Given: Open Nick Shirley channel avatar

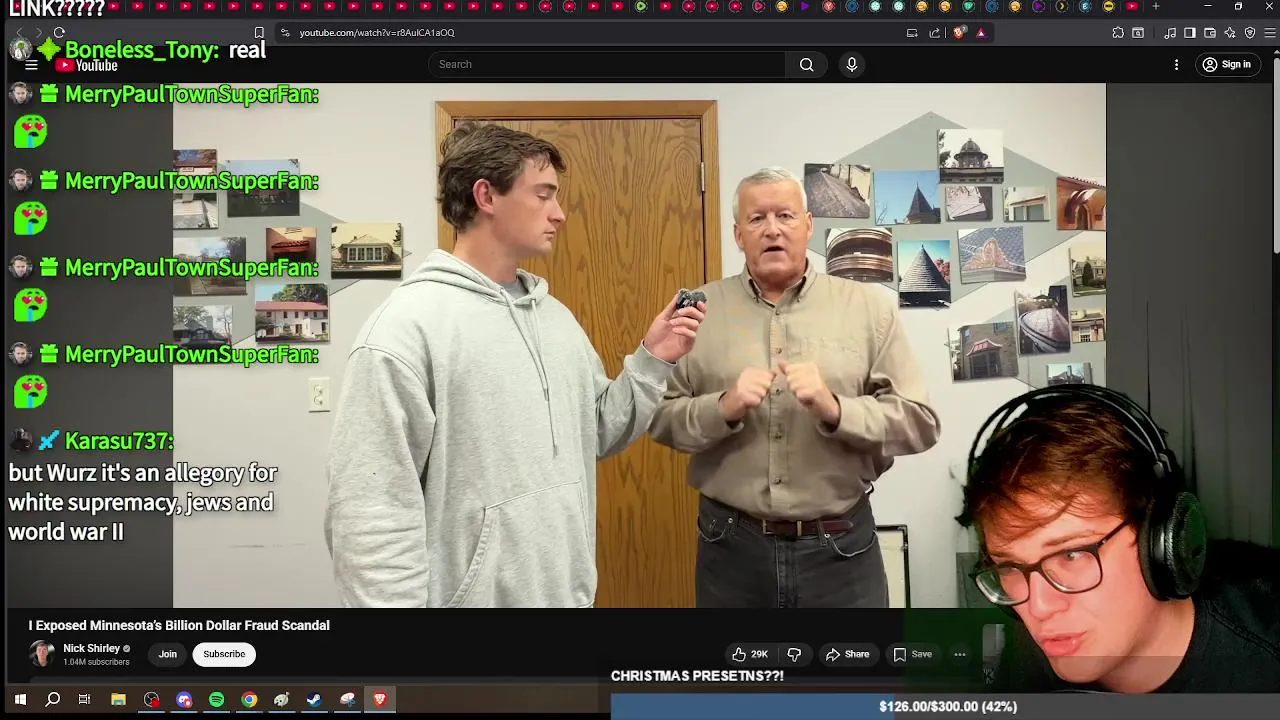Looking at the screenshot, I should 42,654.
